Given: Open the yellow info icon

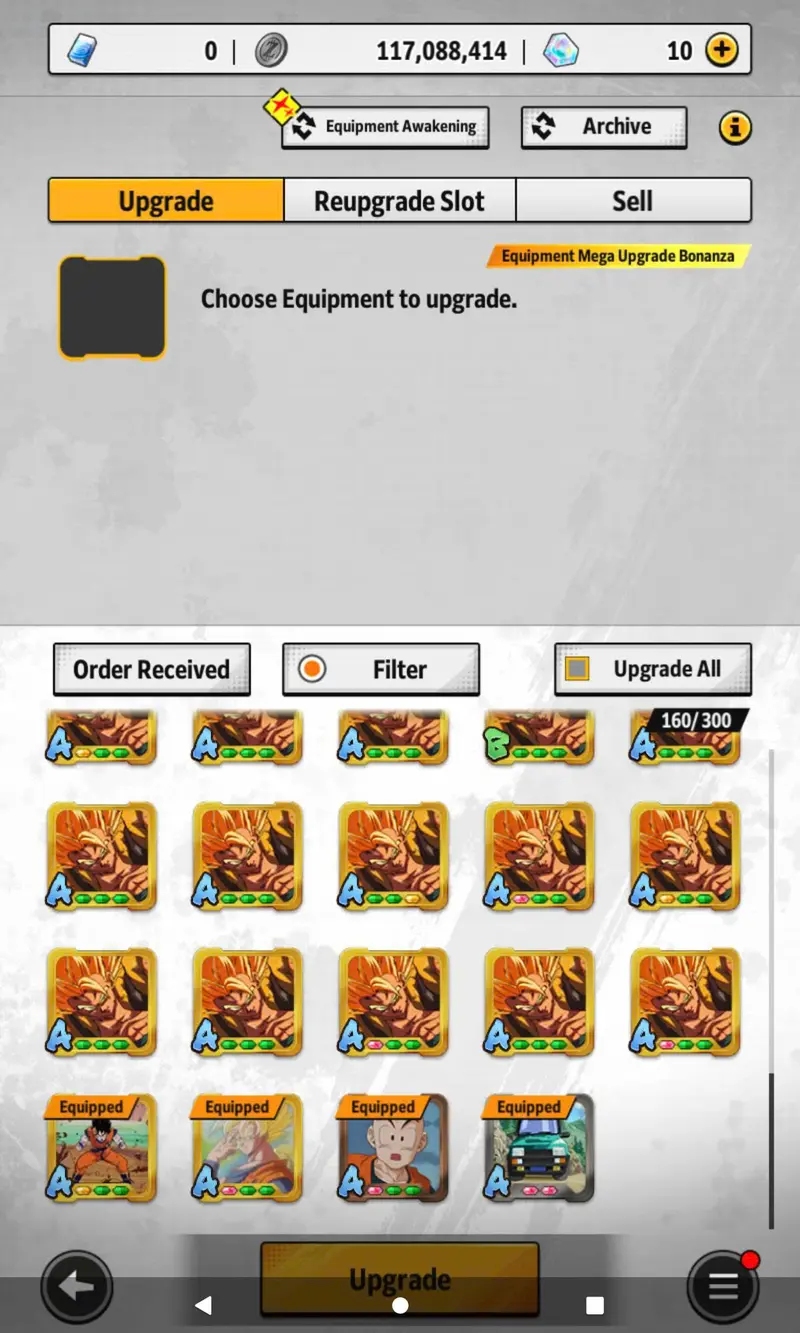Looking at the screenshot, I should tap(735, 127).
